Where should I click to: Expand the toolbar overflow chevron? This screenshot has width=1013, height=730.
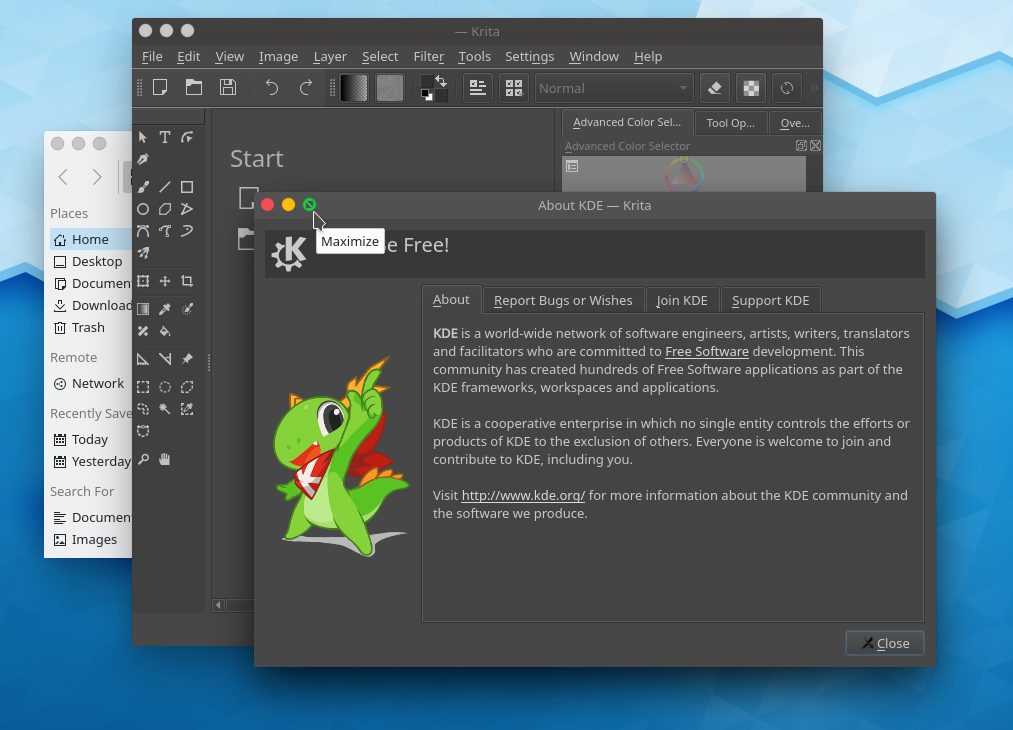click(x=814, y=88)
